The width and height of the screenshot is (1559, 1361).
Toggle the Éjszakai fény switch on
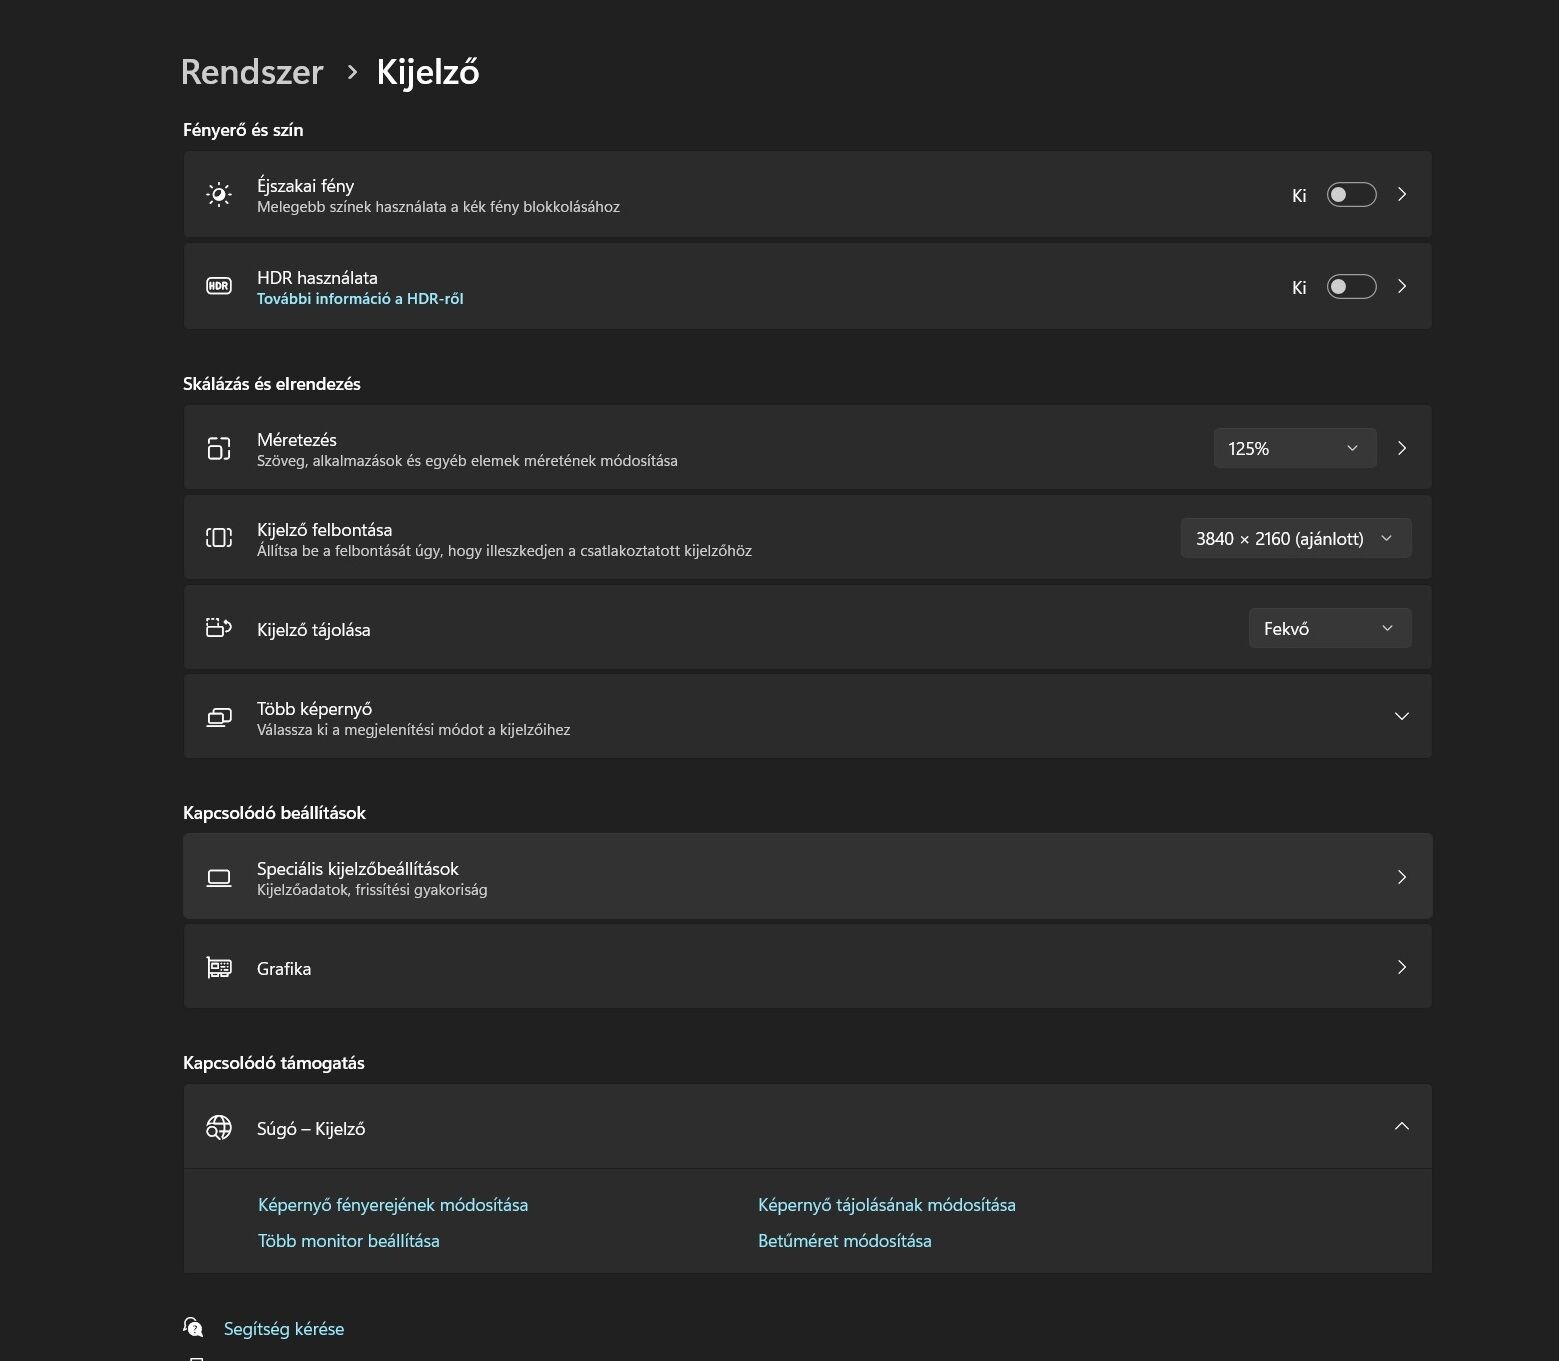coord(1351,195)
